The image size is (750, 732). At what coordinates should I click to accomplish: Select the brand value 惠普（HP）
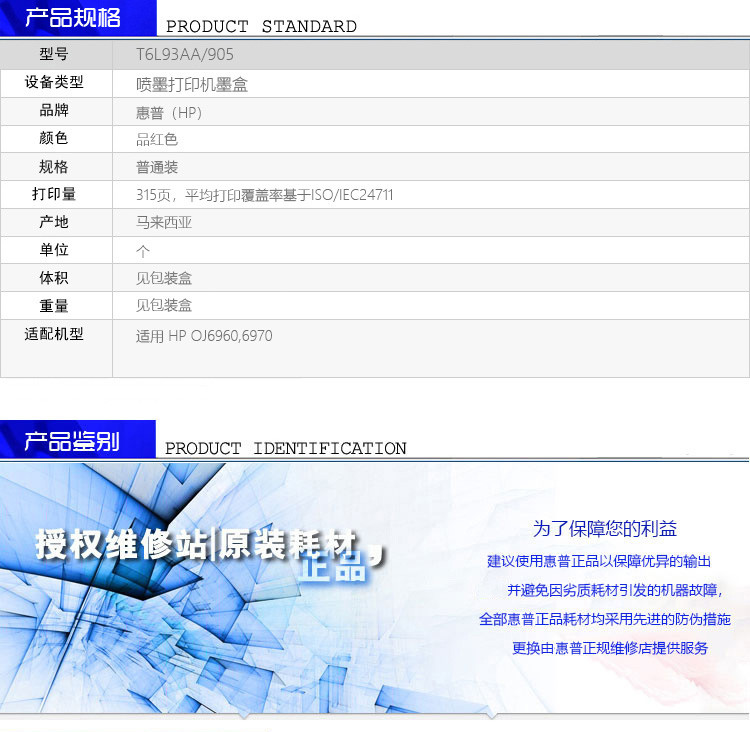coord(169,113)
